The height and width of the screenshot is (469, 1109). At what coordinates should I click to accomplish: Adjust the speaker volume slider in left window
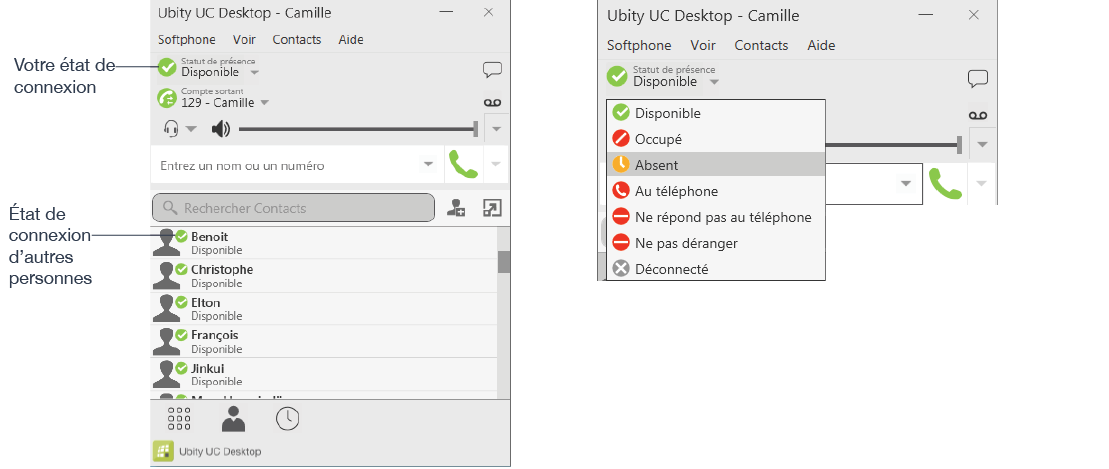point(359,129)
